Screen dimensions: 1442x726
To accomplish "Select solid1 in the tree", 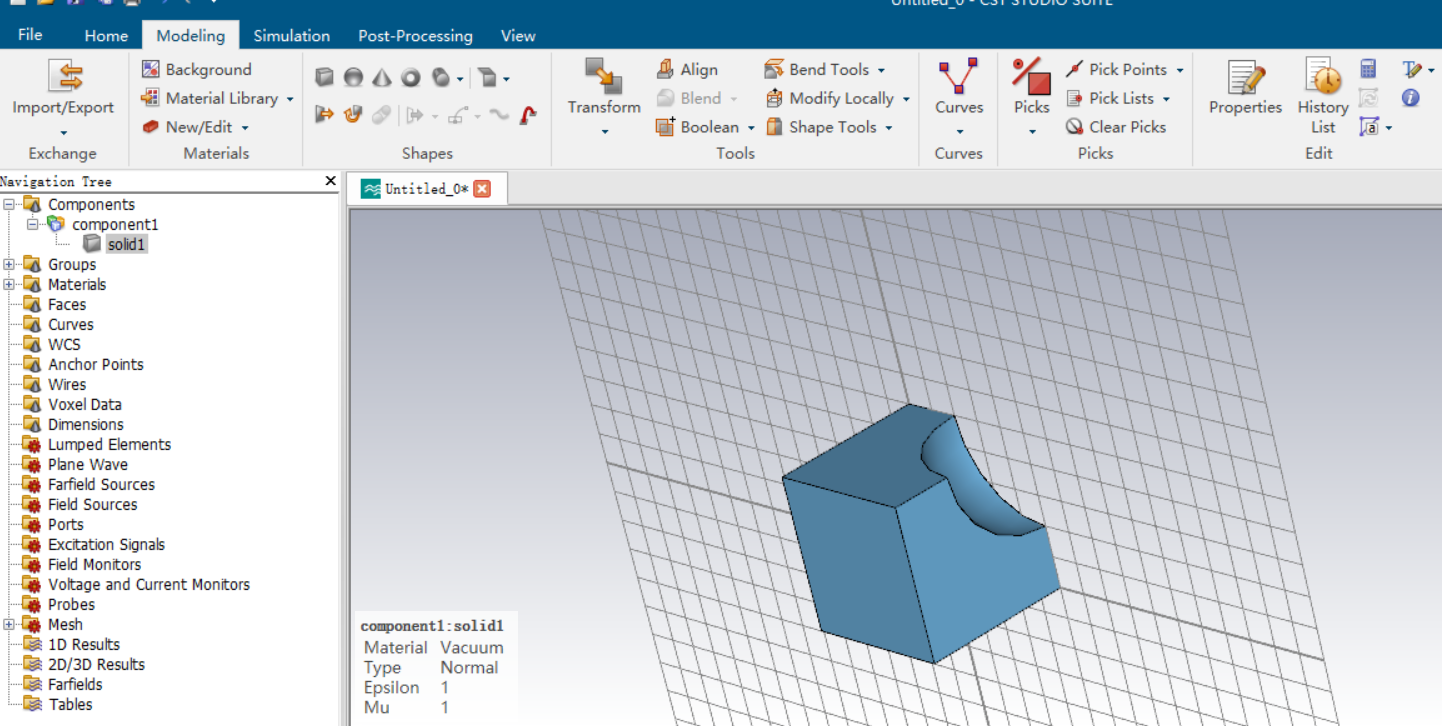I will 127,244.
